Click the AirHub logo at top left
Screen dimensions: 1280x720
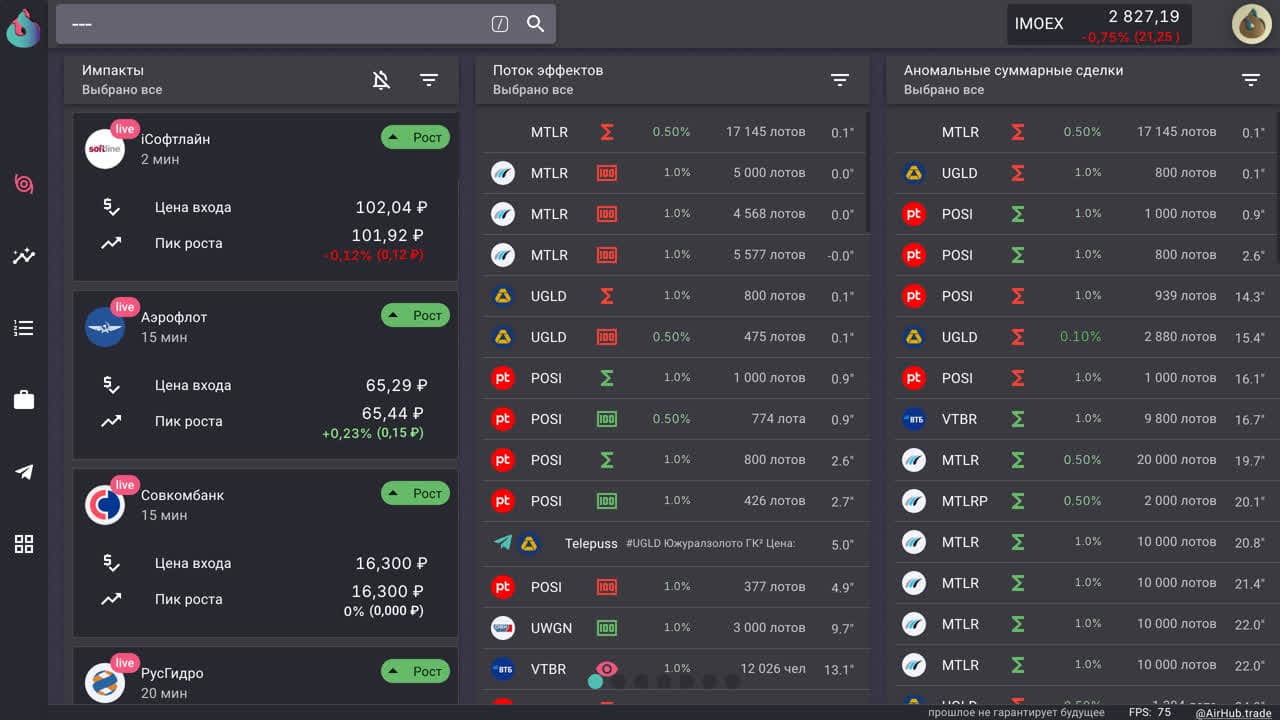(24, 27)
